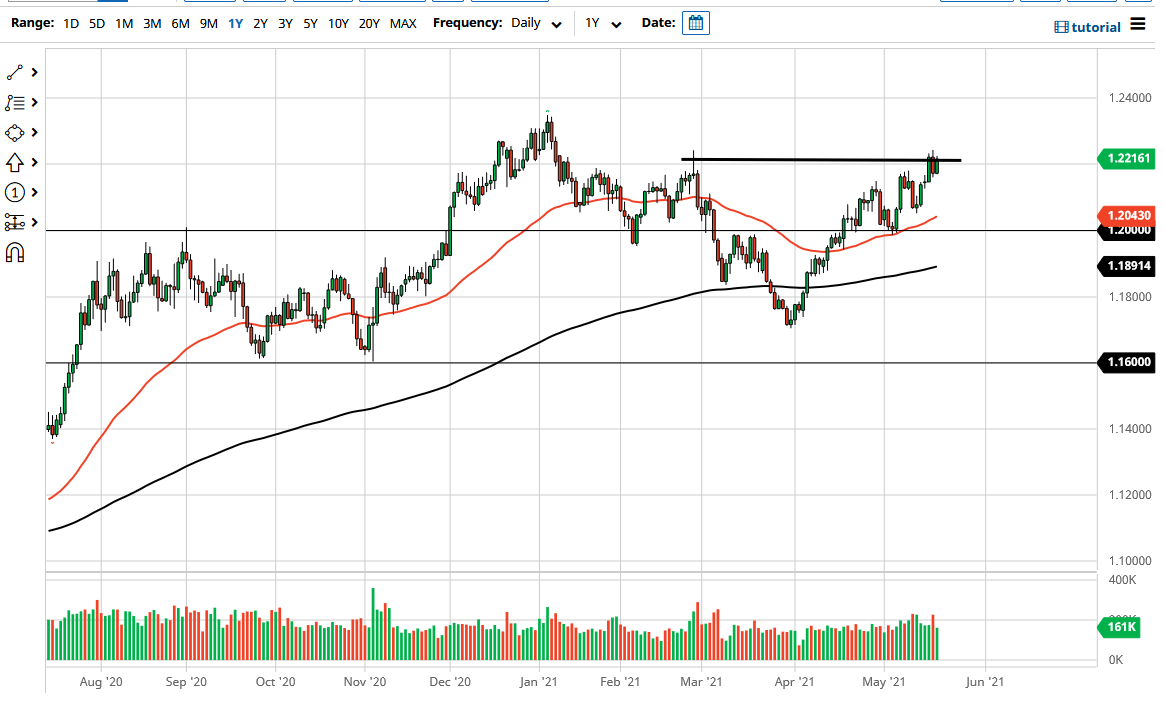Click the 1D range button
Viewport: 1163px width, 702px height.
70,23
